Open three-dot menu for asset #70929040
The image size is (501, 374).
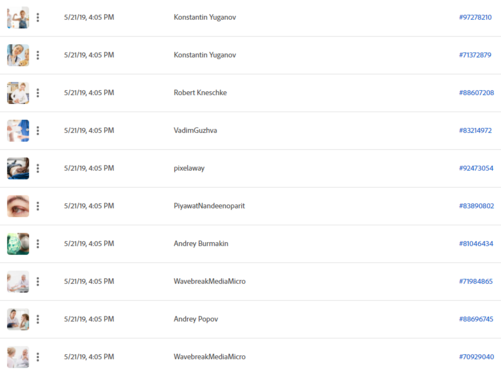pyautogui.click(x=38, y=357)
